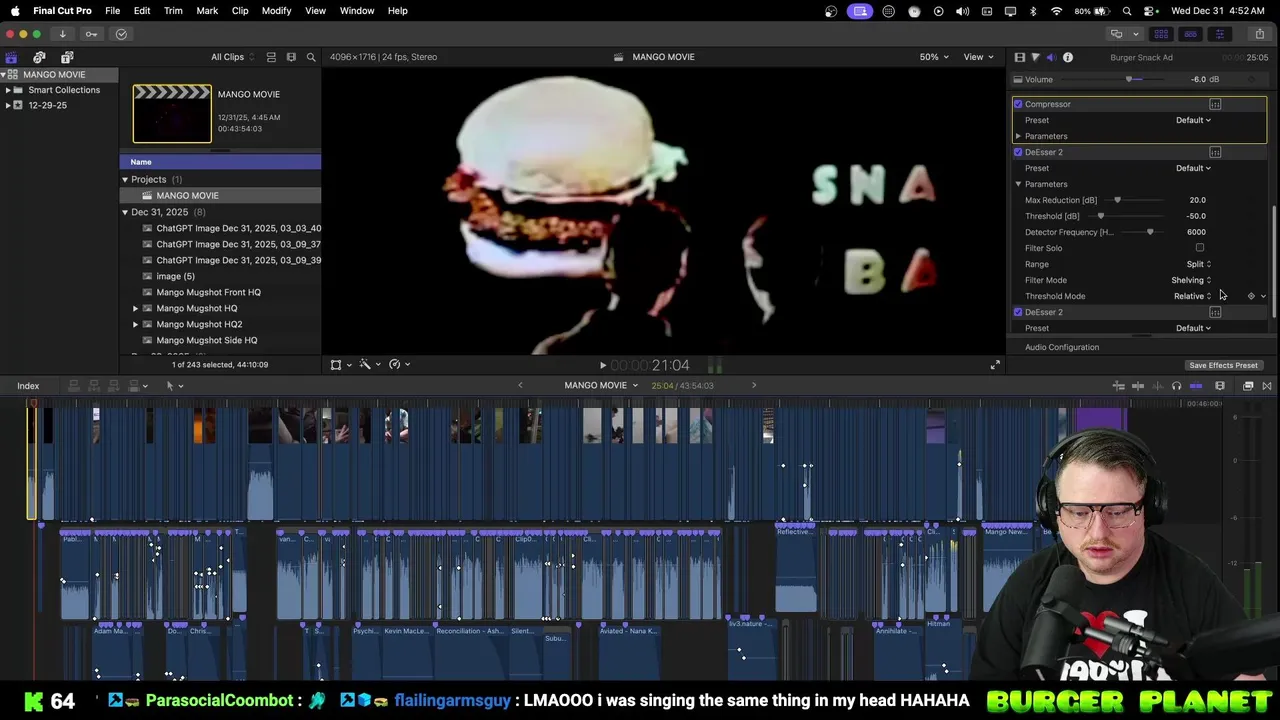This screenshot has height=720, width=1280.
Task: Open the Threshold Mode Relative dropdown
Action: (1192, 296)
